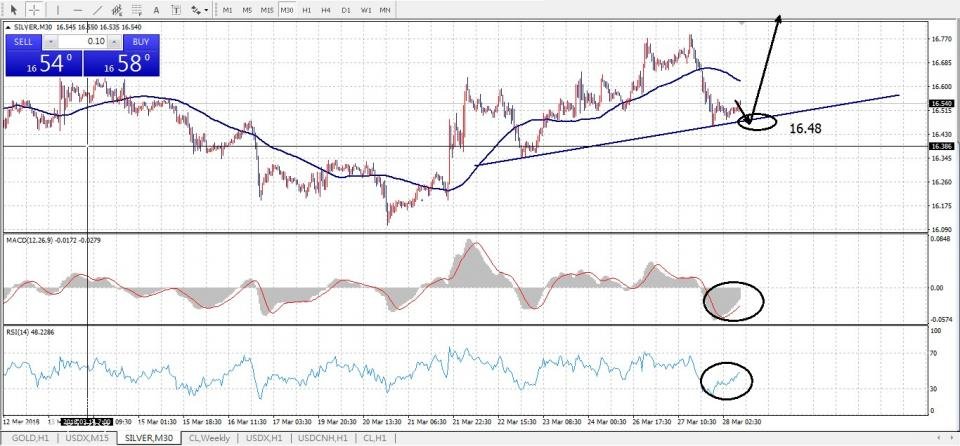
Task: Select the text 'A' tool
Action: 156,10
